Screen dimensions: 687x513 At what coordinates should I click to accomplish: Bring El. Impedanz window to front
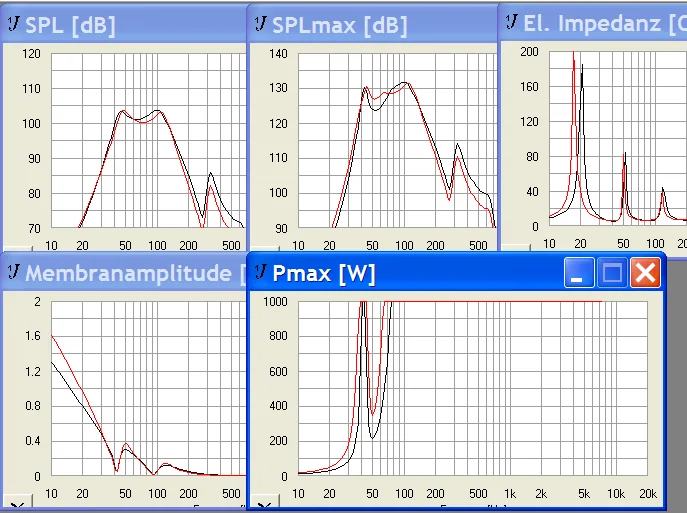point(593,23)
